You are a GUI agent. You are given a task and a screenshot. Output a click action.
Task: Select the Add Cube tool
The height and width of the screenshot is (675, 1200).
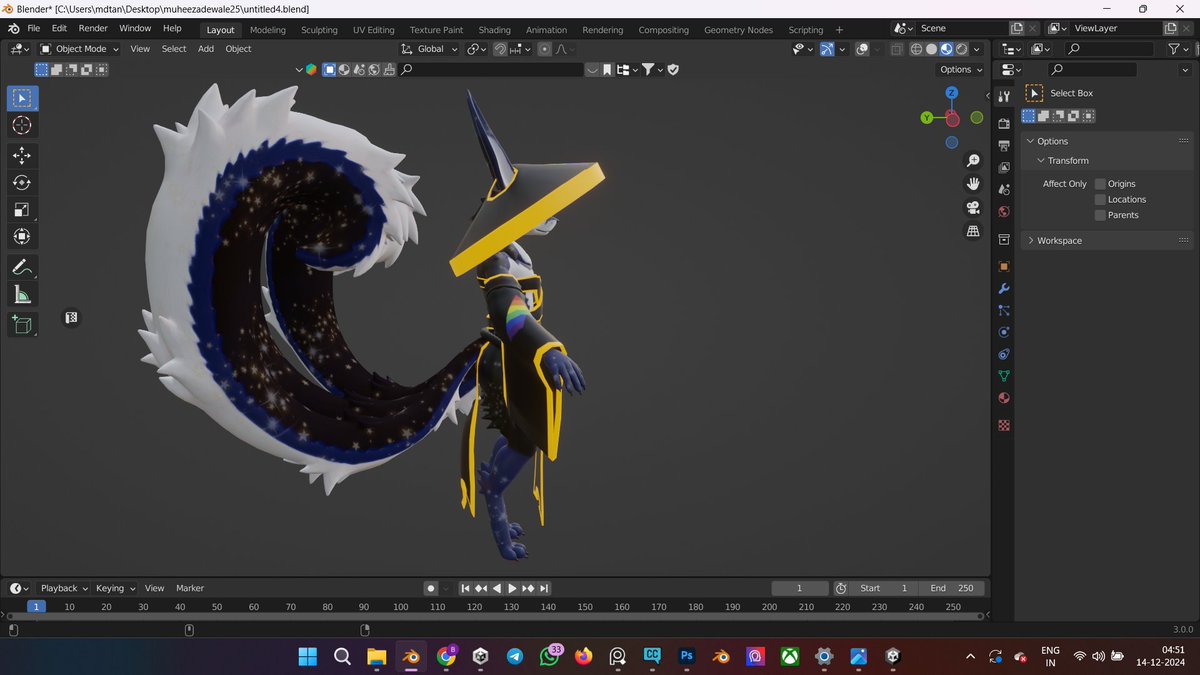(x=22, y=324)
